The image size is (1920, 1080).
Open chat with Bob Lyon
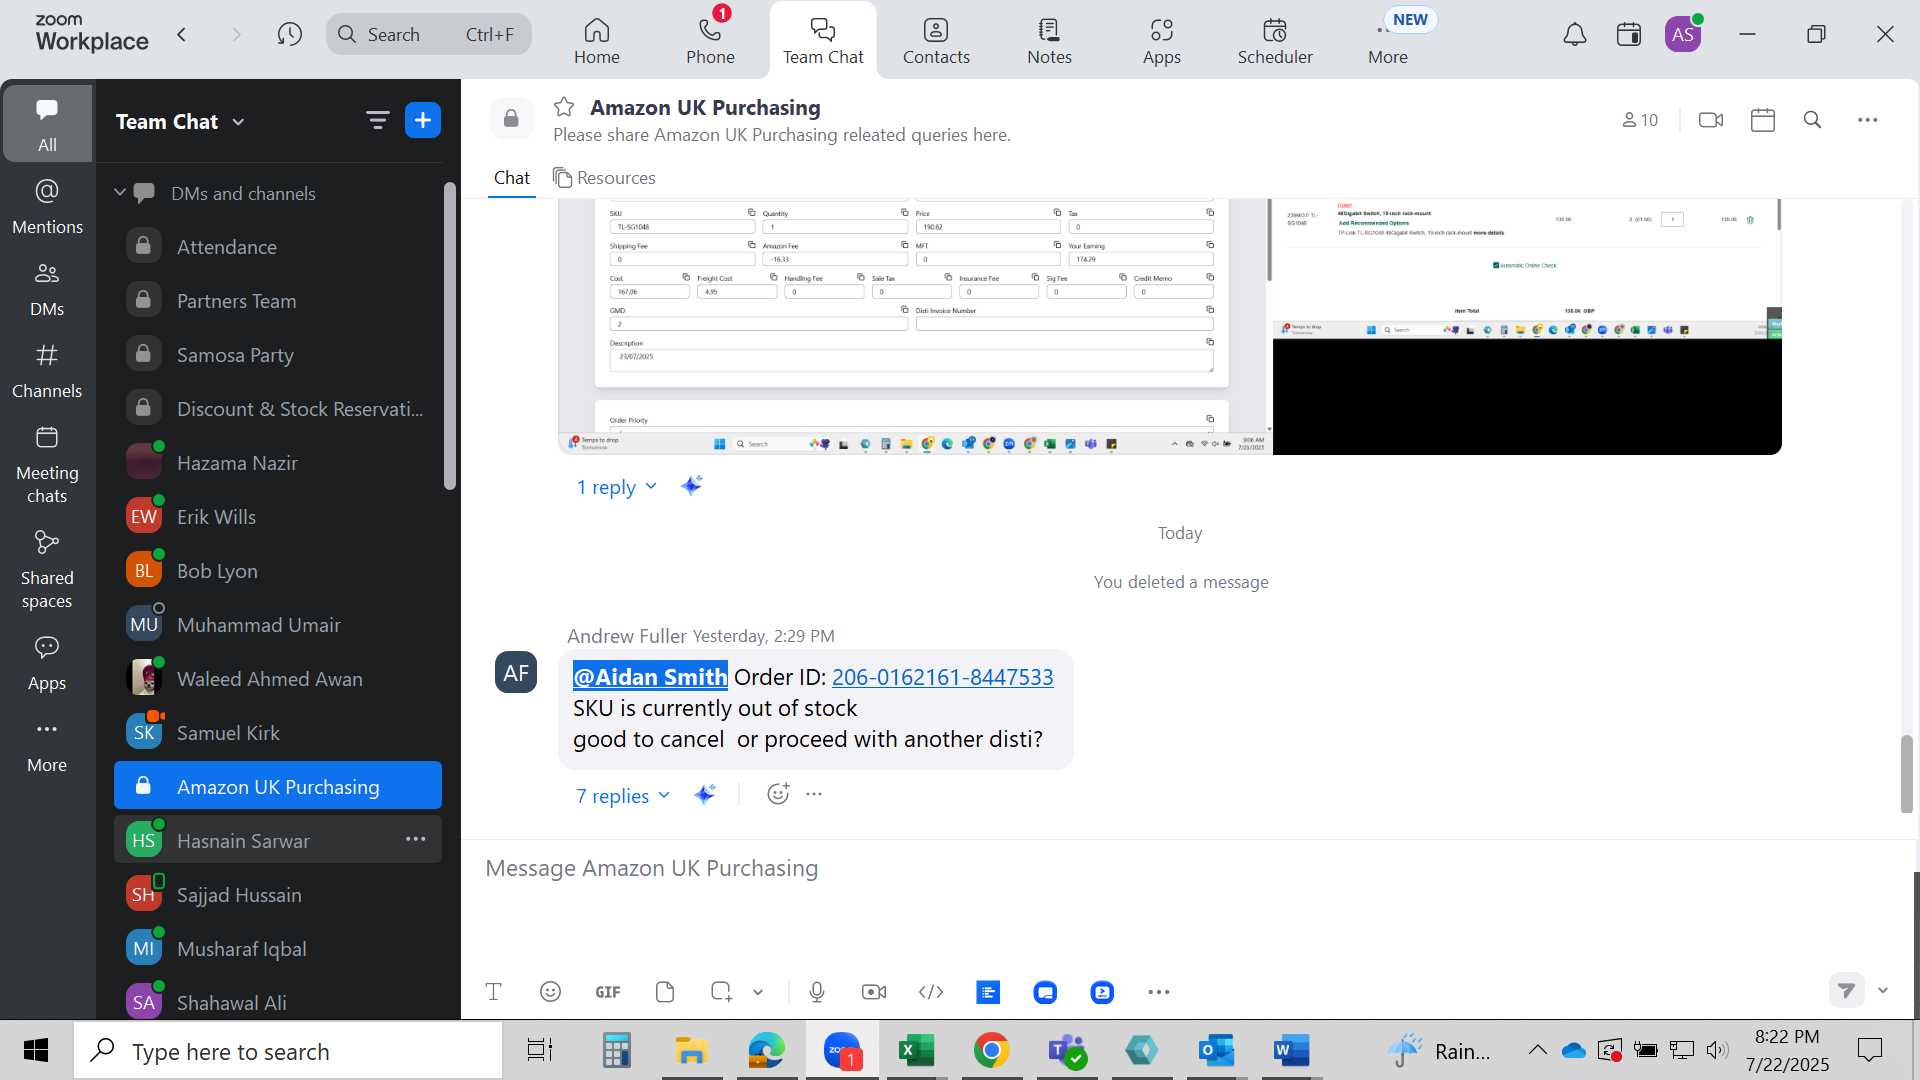(x=278, y=571)
